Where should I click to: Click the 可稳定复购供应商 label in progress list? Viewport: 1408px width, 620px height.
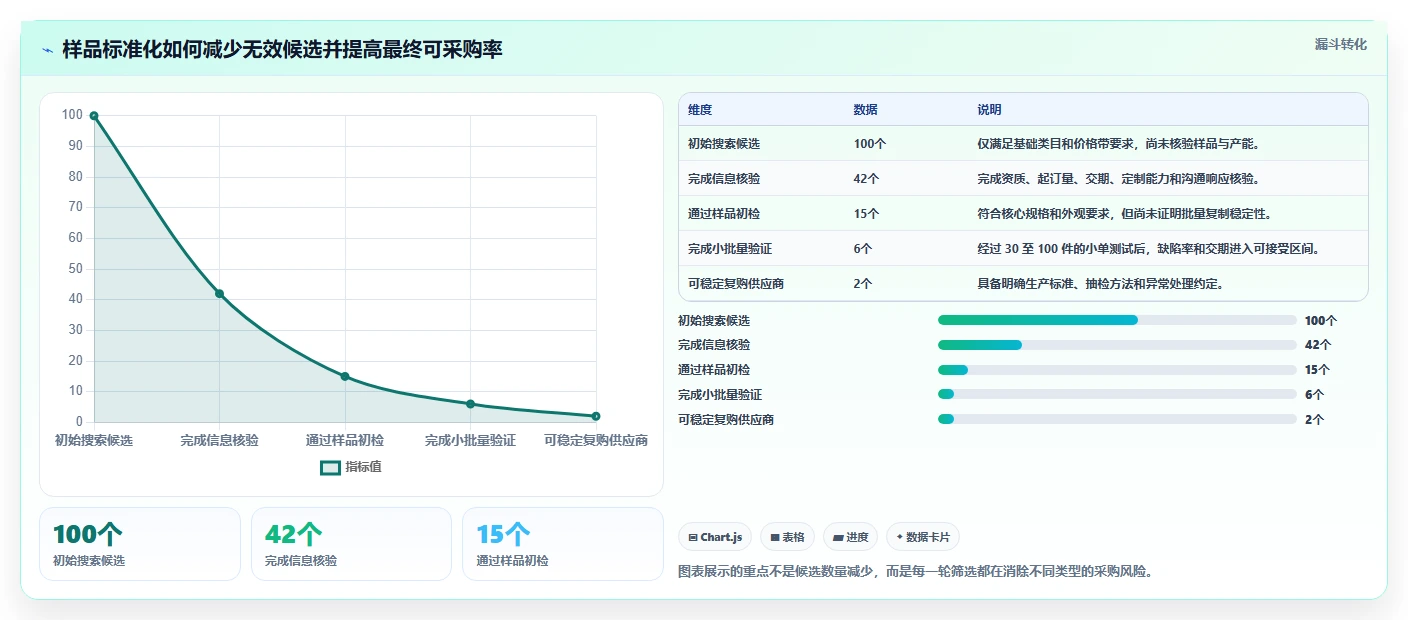(x=726, y=420)
